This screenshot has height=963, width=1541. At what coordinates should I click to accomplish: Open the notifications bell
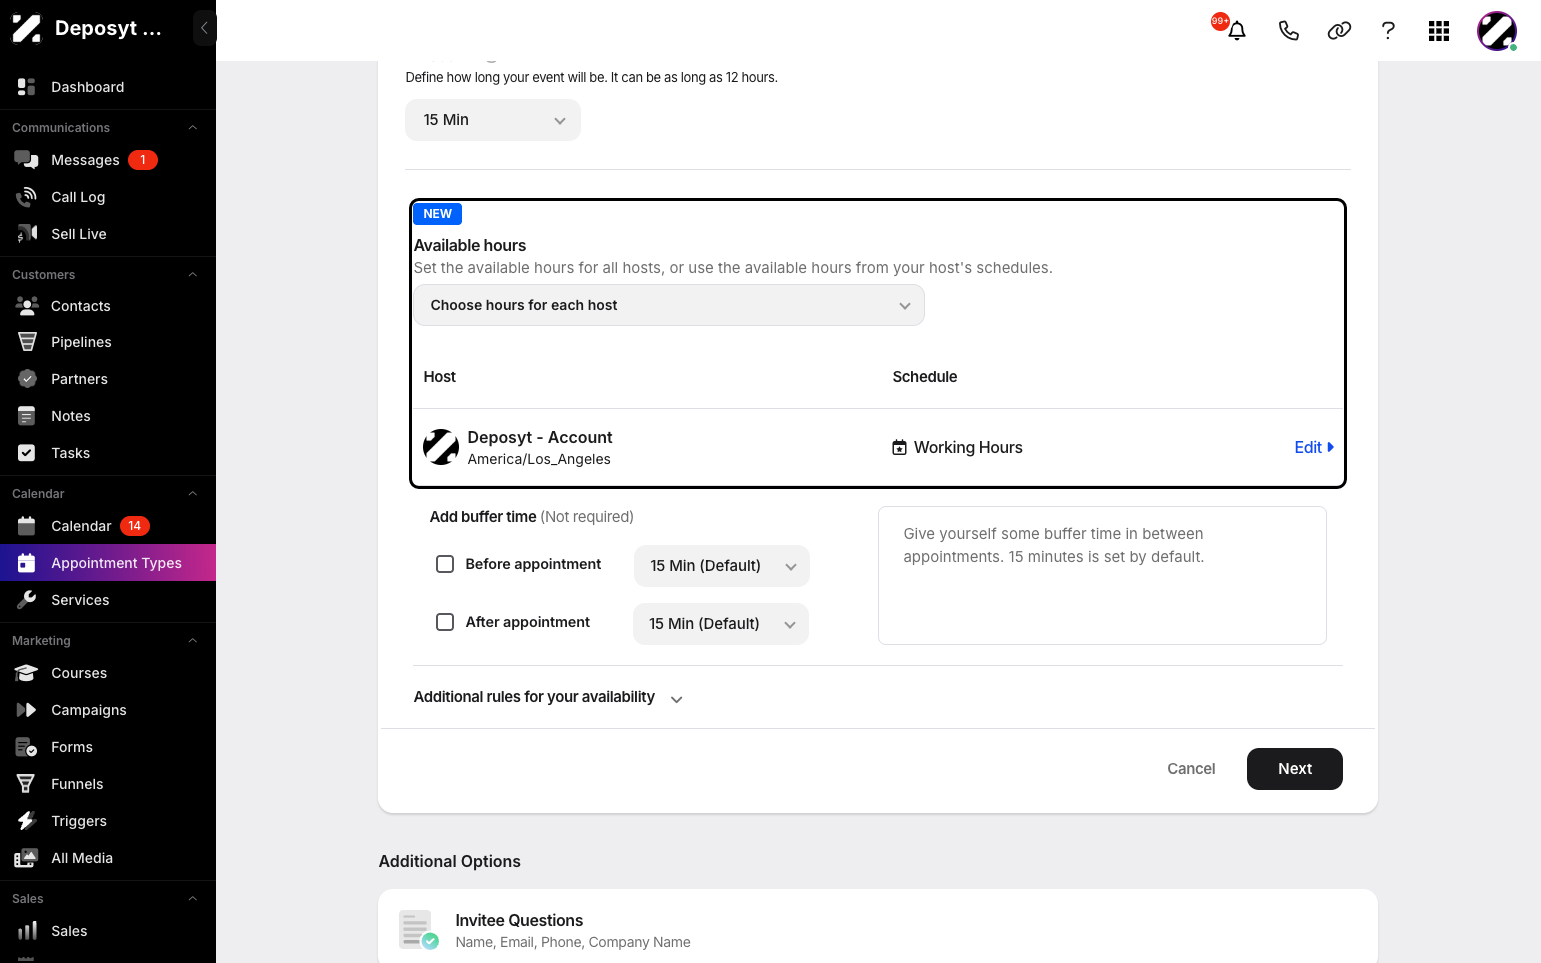pos(1237,30)
